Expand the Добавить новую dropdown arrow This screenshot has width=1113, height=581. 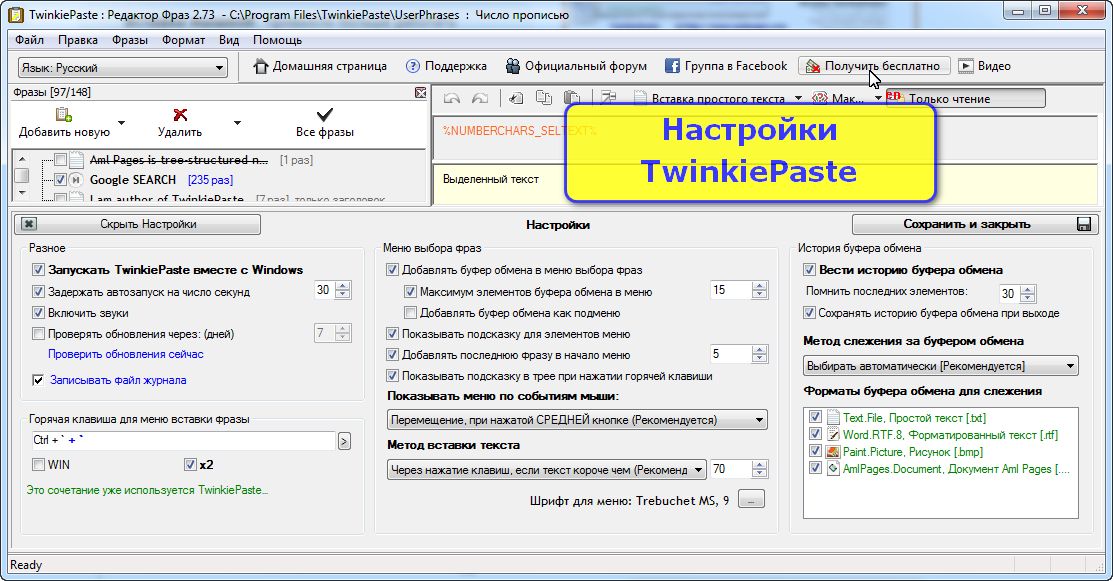click(x=121, y=123)
